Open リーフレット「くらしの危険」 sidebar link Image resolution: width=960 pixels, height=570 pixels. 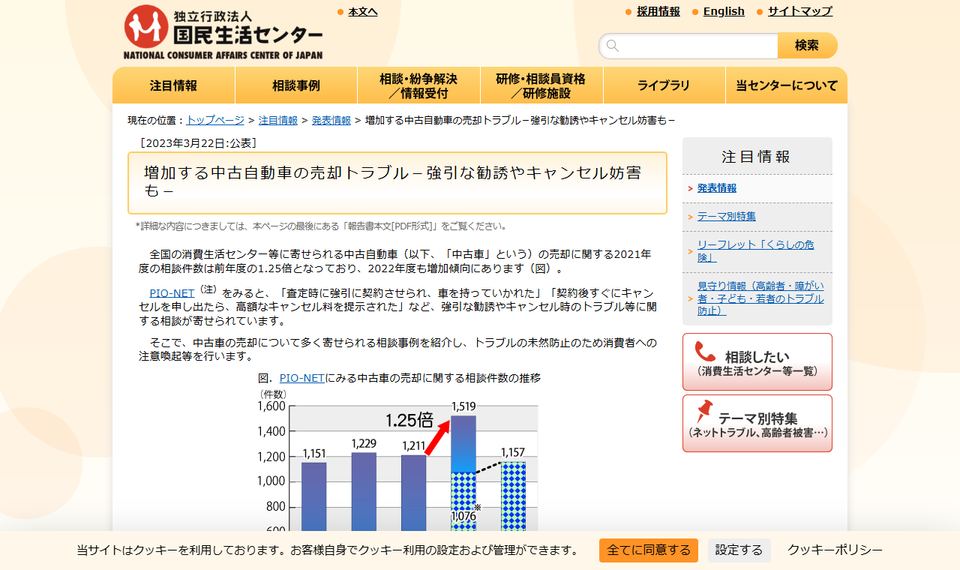tap(756, 251)
